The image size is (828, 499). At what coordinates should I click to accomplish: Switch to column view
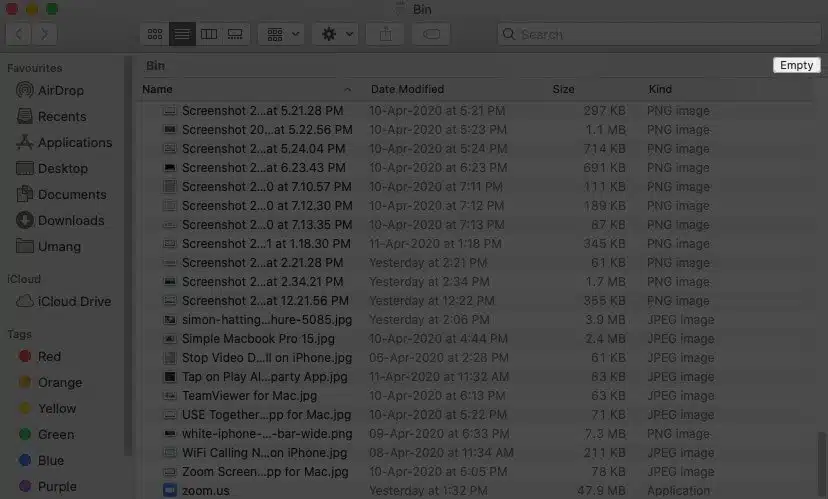pos(209,34)
